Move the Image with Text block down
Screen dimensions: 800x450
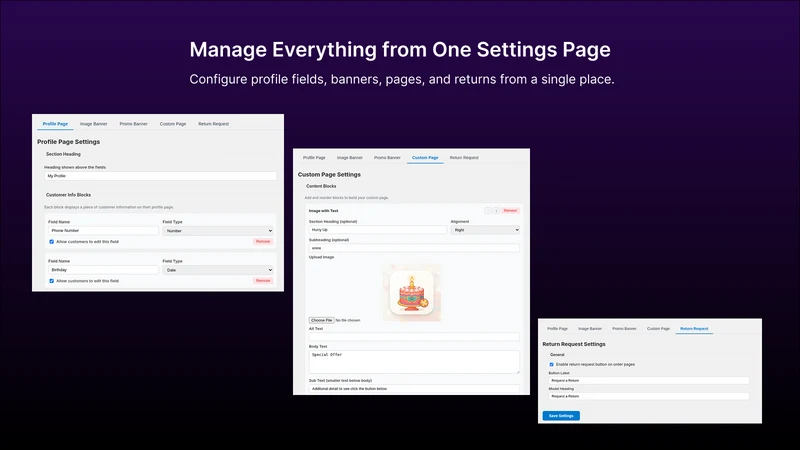[x=496, y=210]
